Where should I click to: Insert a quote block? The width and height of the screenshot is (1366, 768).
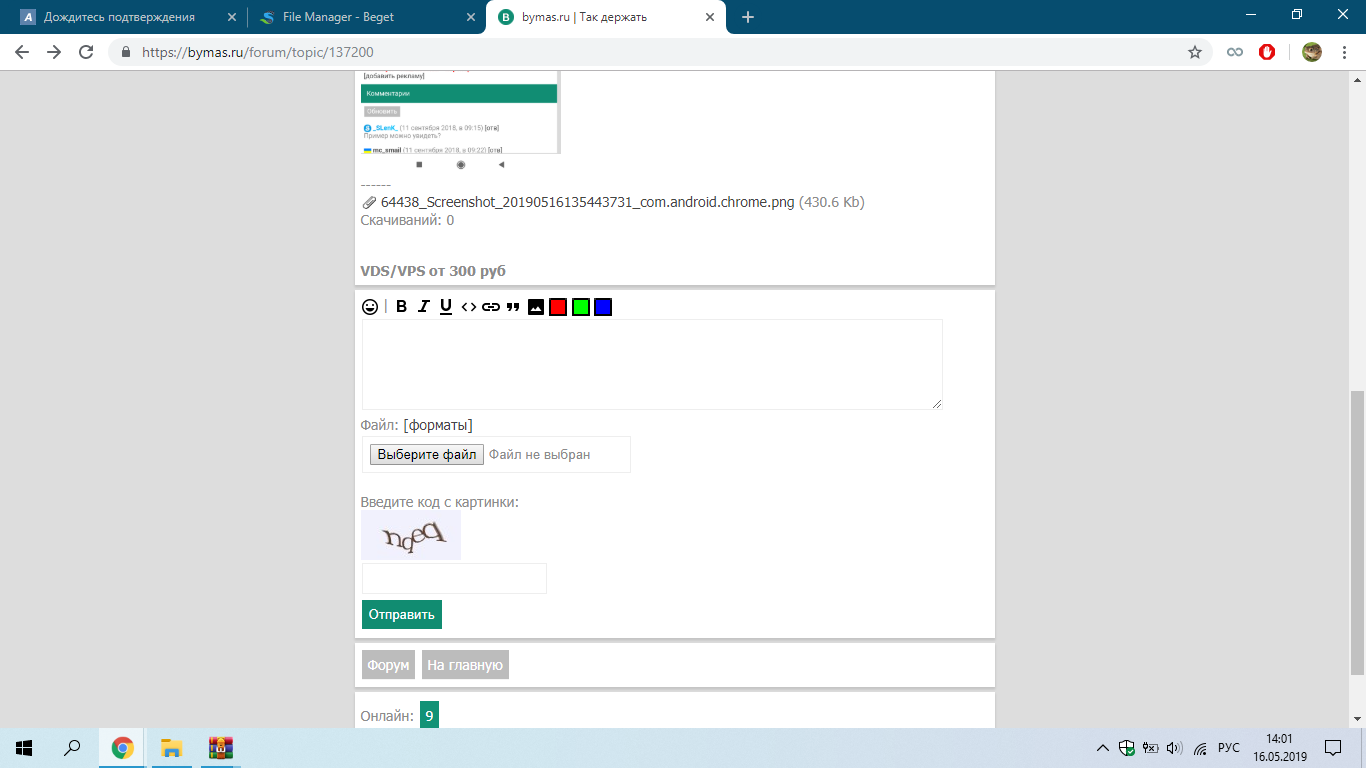tap(513, 307)
